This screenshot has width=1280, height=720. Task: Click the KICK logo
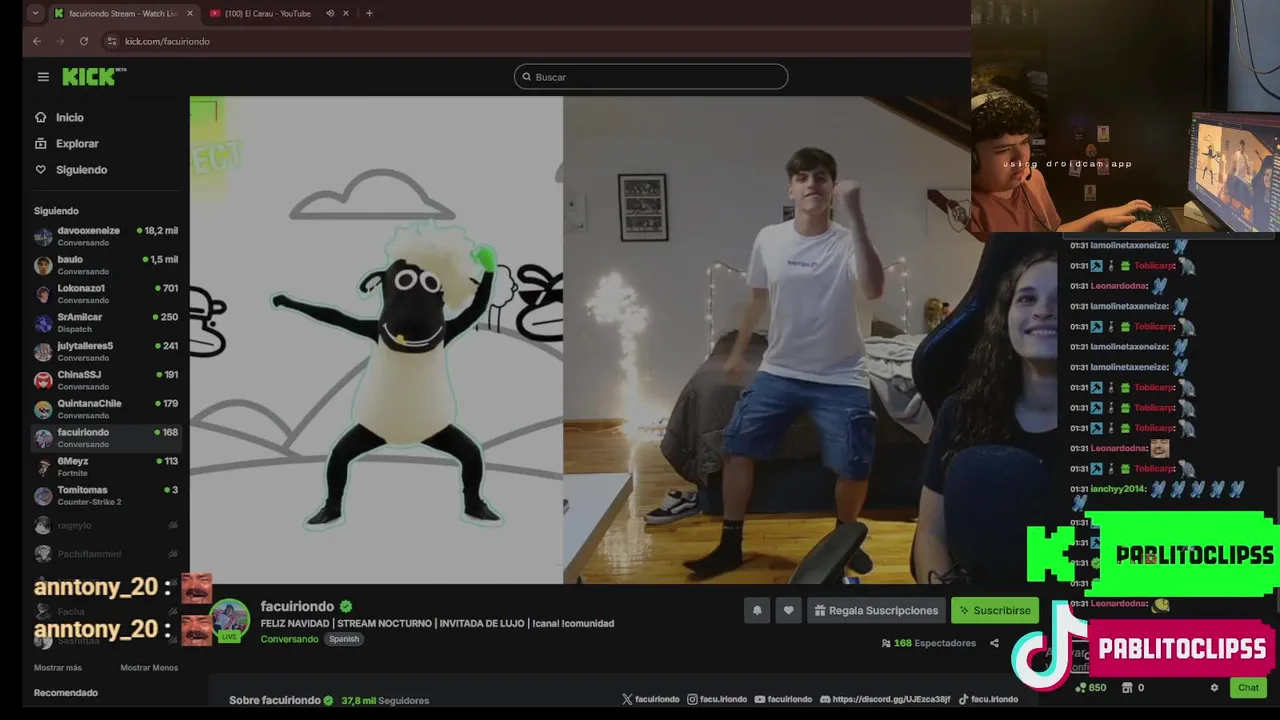(x=93, y=77)
